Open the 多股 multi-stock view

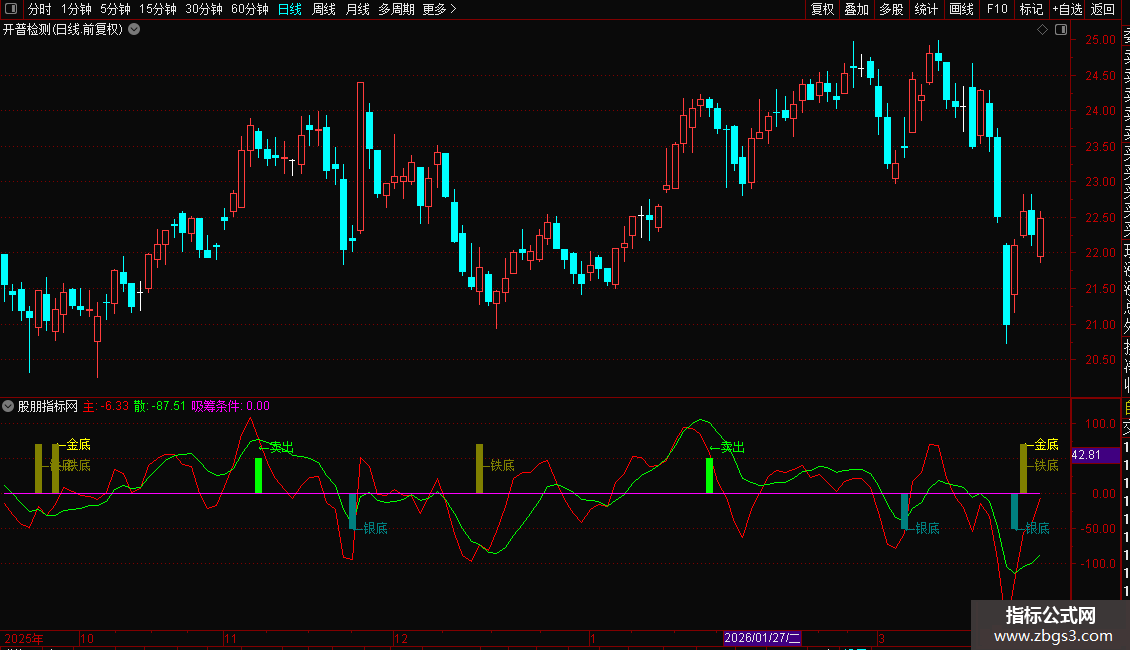click(891, 9)
